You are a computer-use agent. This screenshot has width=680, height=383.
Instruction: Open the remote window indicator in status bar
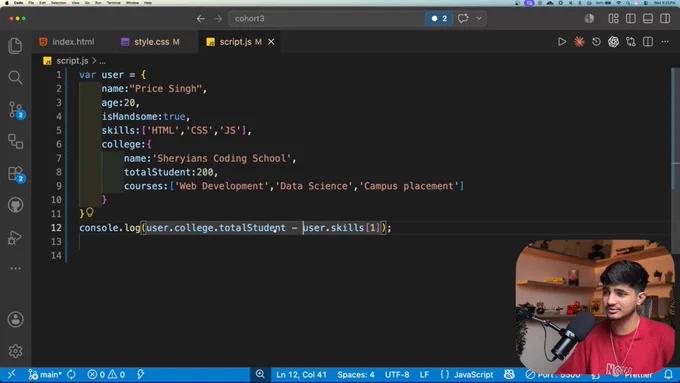11,374
